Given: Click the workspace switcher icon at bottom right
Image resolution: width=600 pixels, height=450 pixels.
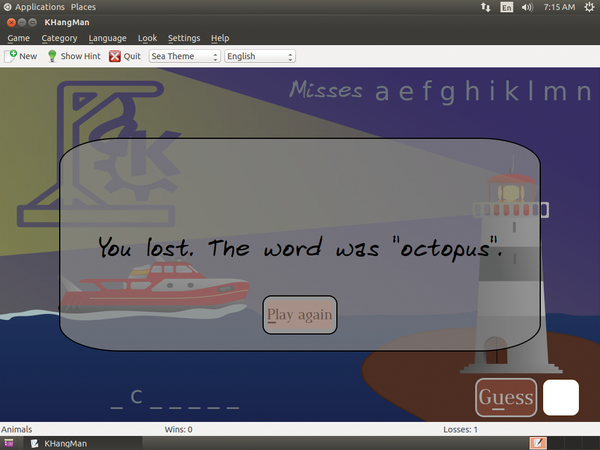Looking at the screenshot, I should point(538,443).
